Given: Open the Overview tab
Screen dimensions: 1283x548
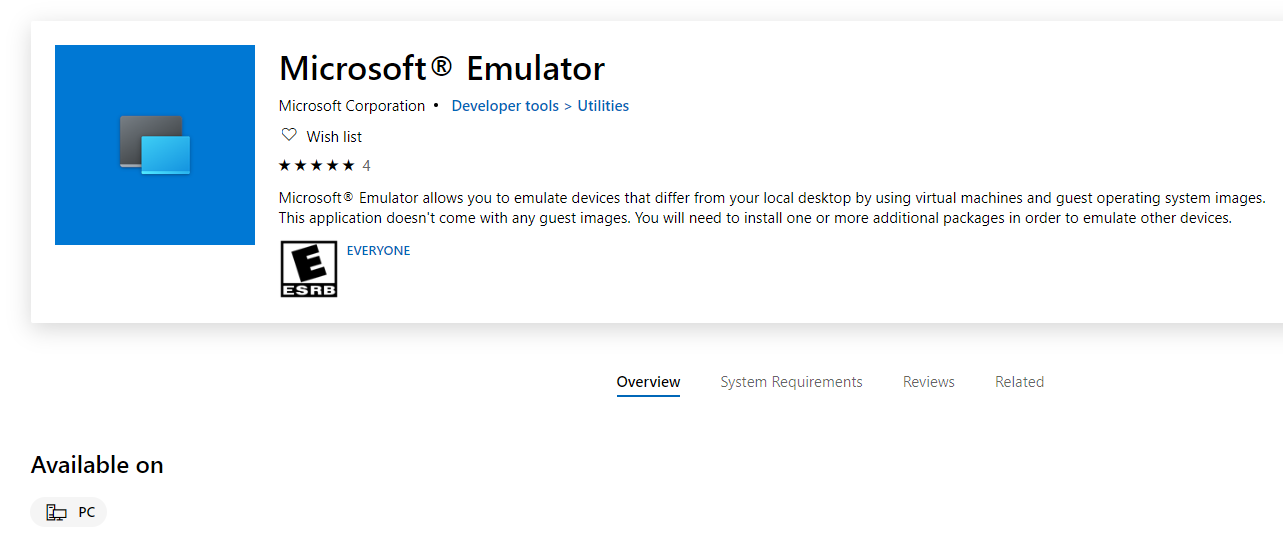Looking at the screenshot, I should pos(648,382).
